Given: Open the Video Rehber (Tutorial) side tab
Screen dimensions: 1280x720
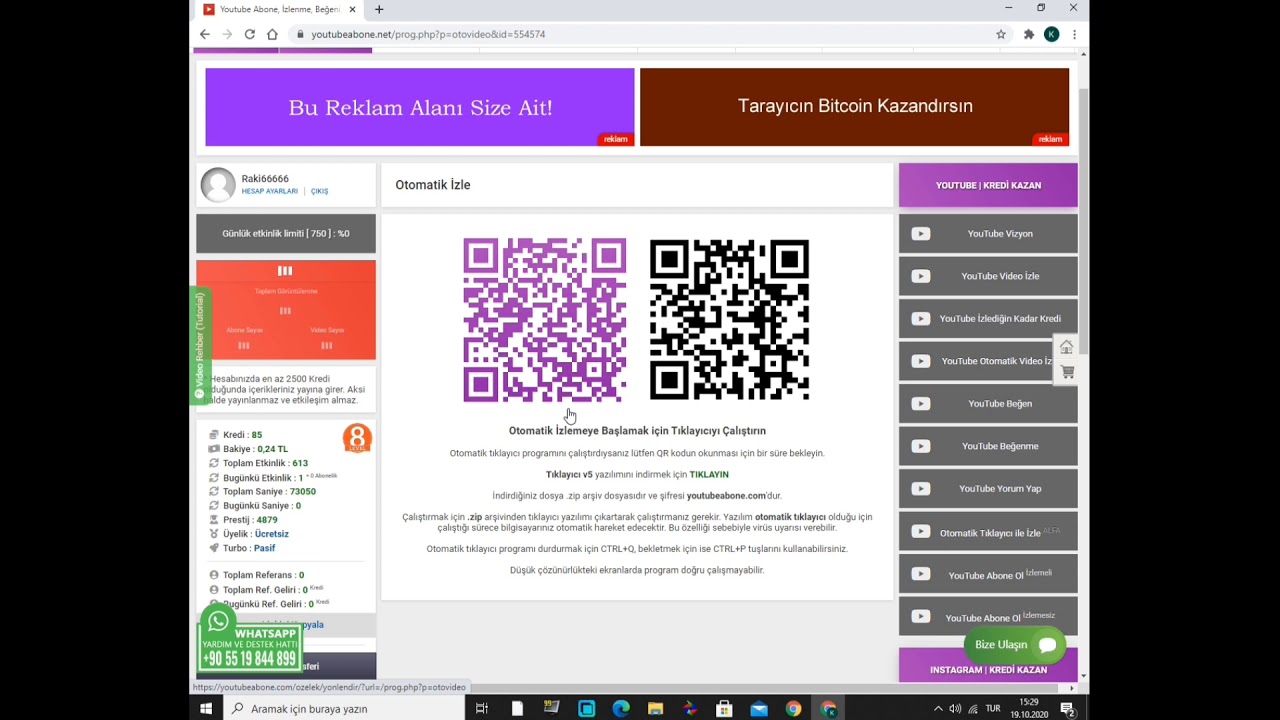Looking at the screenshot, I should [199, 346].
